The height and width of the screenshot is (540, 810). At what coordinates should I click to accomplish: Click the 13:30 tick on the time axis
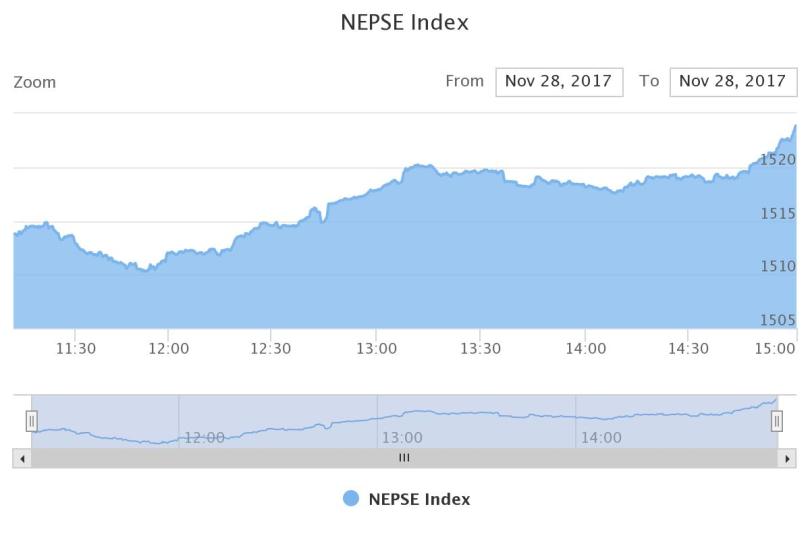480,348
